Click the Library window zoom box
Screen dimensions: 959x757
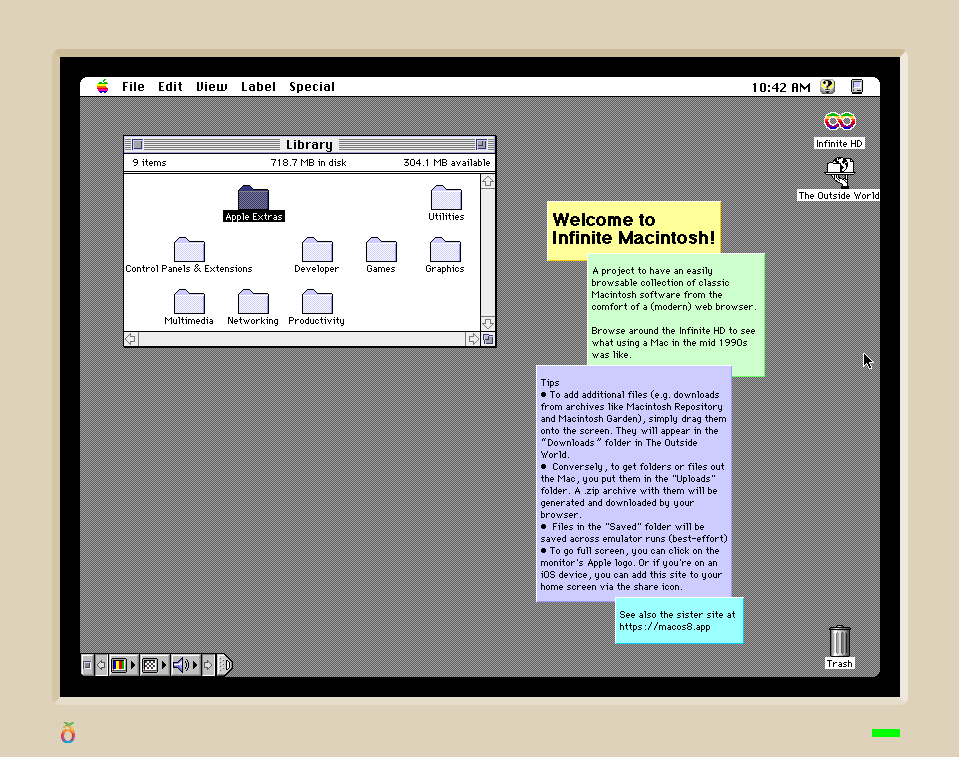[481, 144]
